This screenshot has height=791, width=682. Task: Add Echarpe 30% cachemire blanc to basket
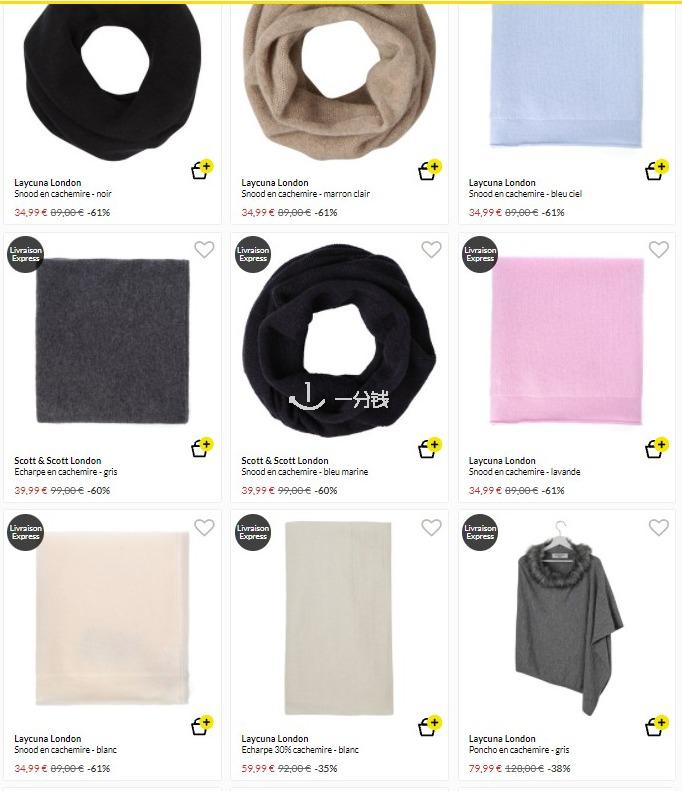click(x=430, y=725)
